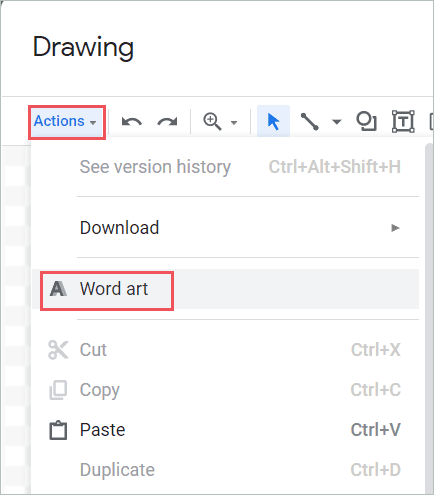The height and width of the screenshot is (495, 434).
Task: Select the Line tool
Action: point(310,121)
